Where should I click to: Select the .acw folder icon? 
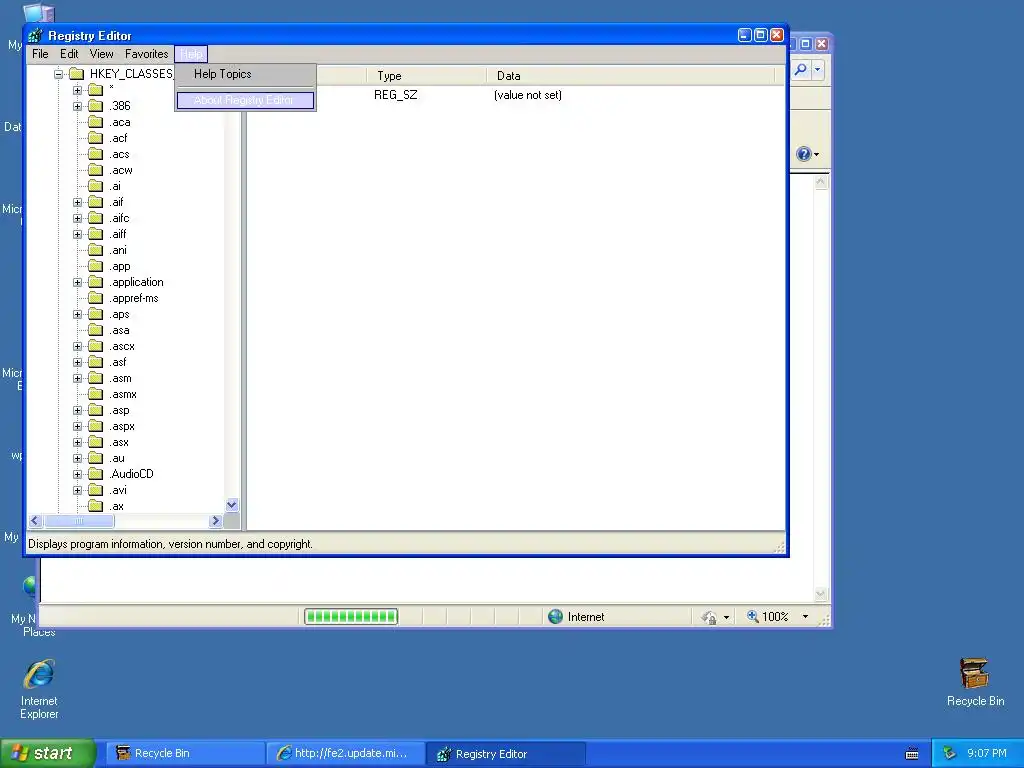coord(95,170)
